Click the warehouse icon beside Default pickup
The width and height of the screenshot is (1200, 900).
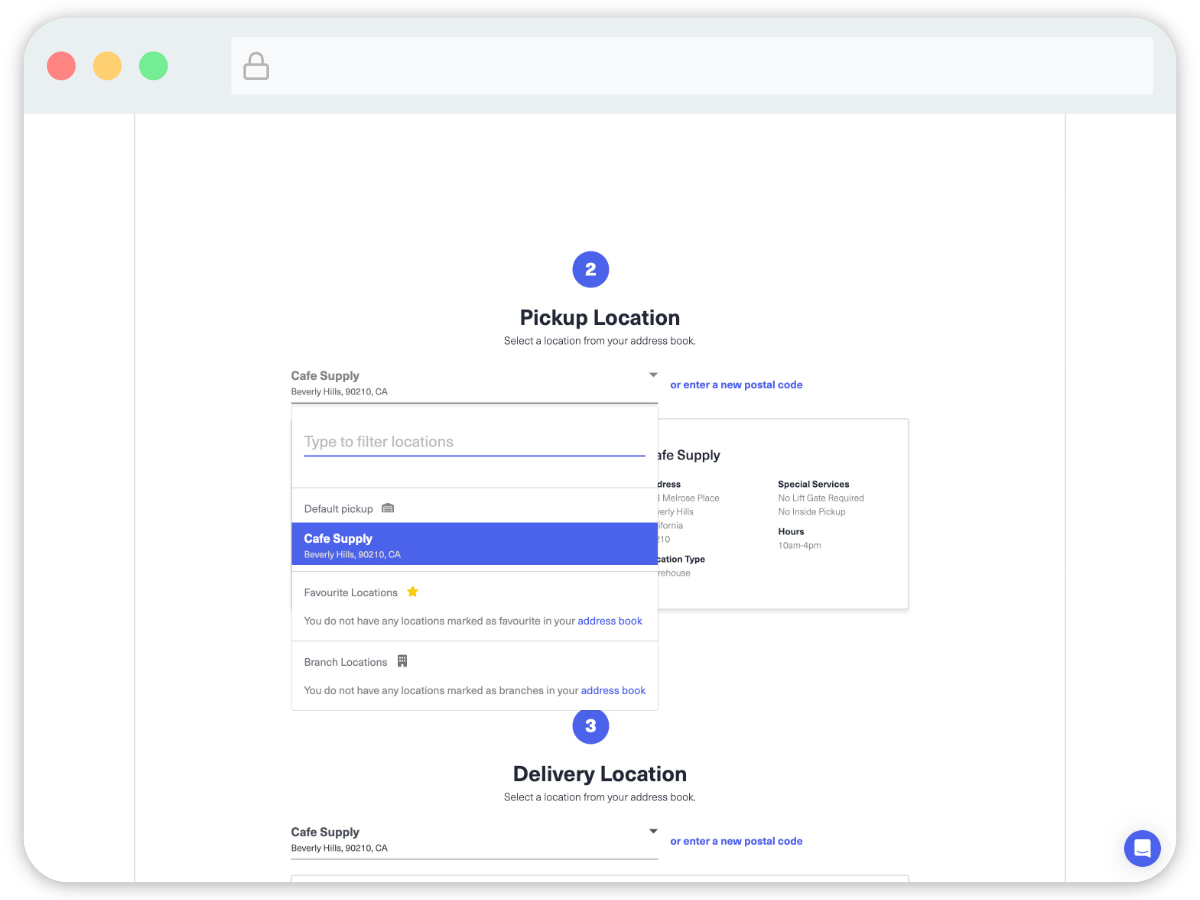(x=388, y=508)
